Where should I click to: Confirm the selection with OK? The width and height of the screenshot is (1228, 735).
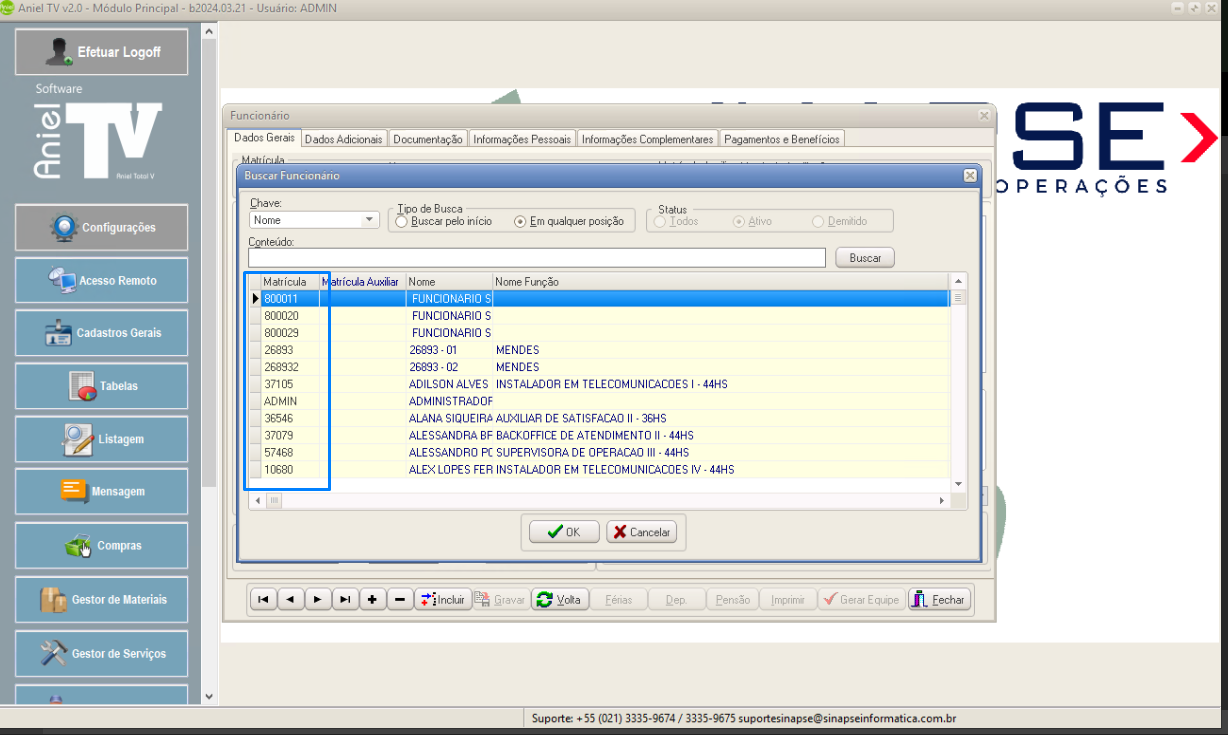pos(561,532)
